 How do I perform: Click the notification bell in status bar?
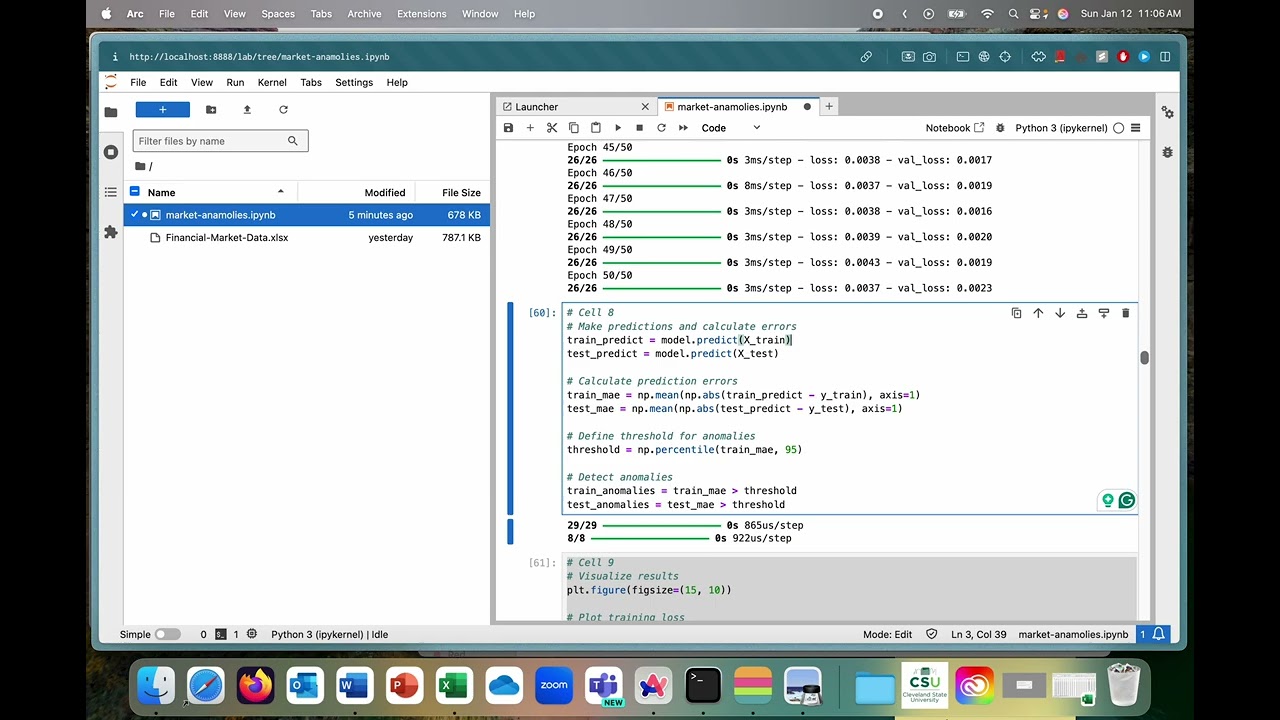pos(1159,634)
